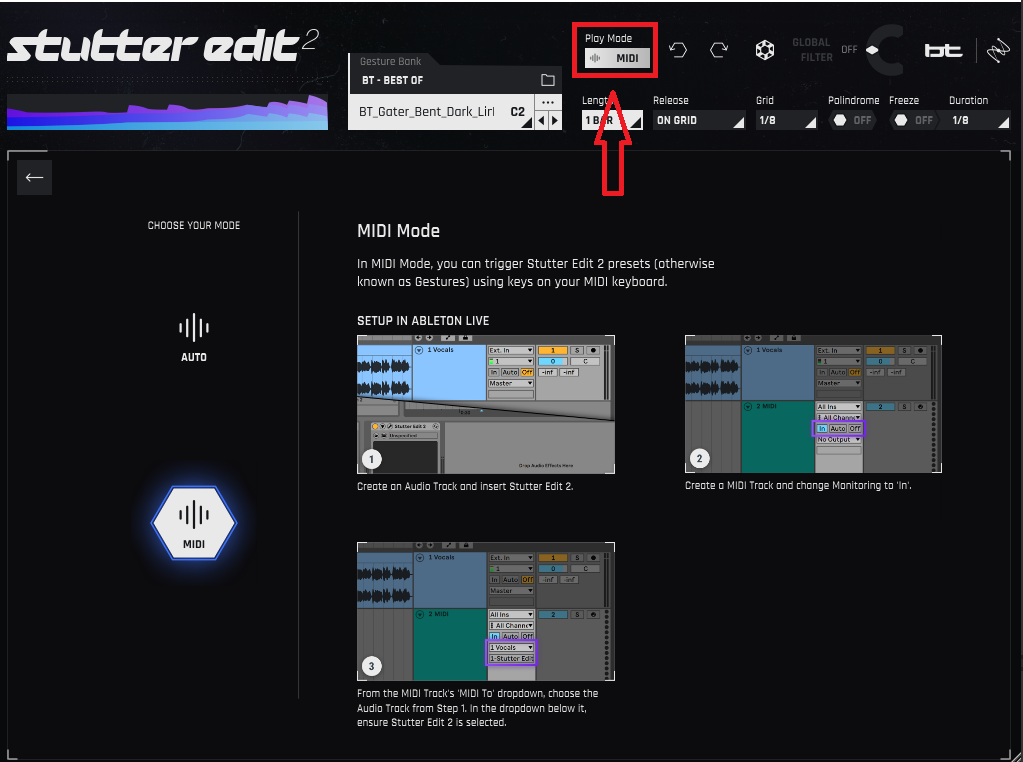
Task: Open setup step 2 screenshot thumbnail
Action: click(x=814, y=404)
